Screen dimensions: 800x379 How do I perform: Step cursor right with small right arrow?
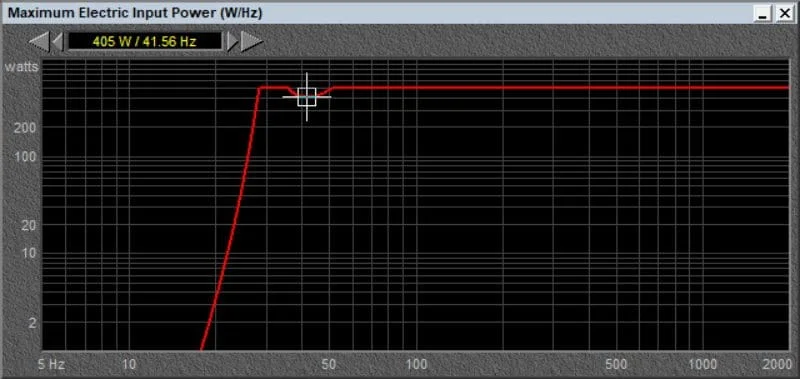click(232, 42)
